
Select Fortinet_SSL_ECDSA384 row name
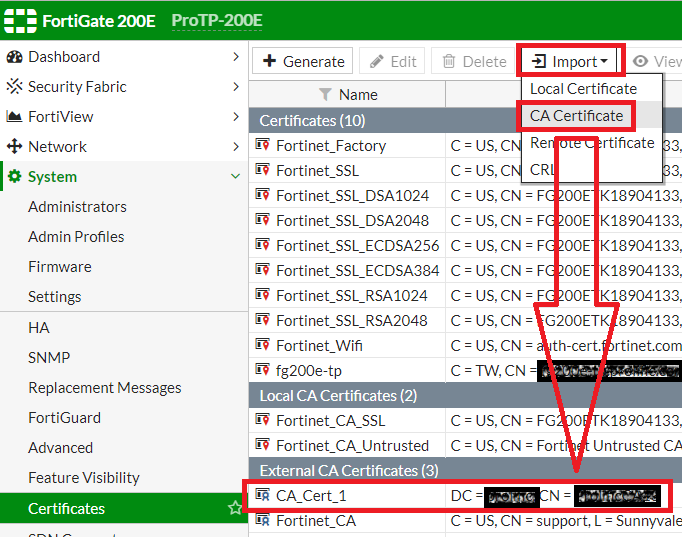pyautogui.click(x=358, y=270)
